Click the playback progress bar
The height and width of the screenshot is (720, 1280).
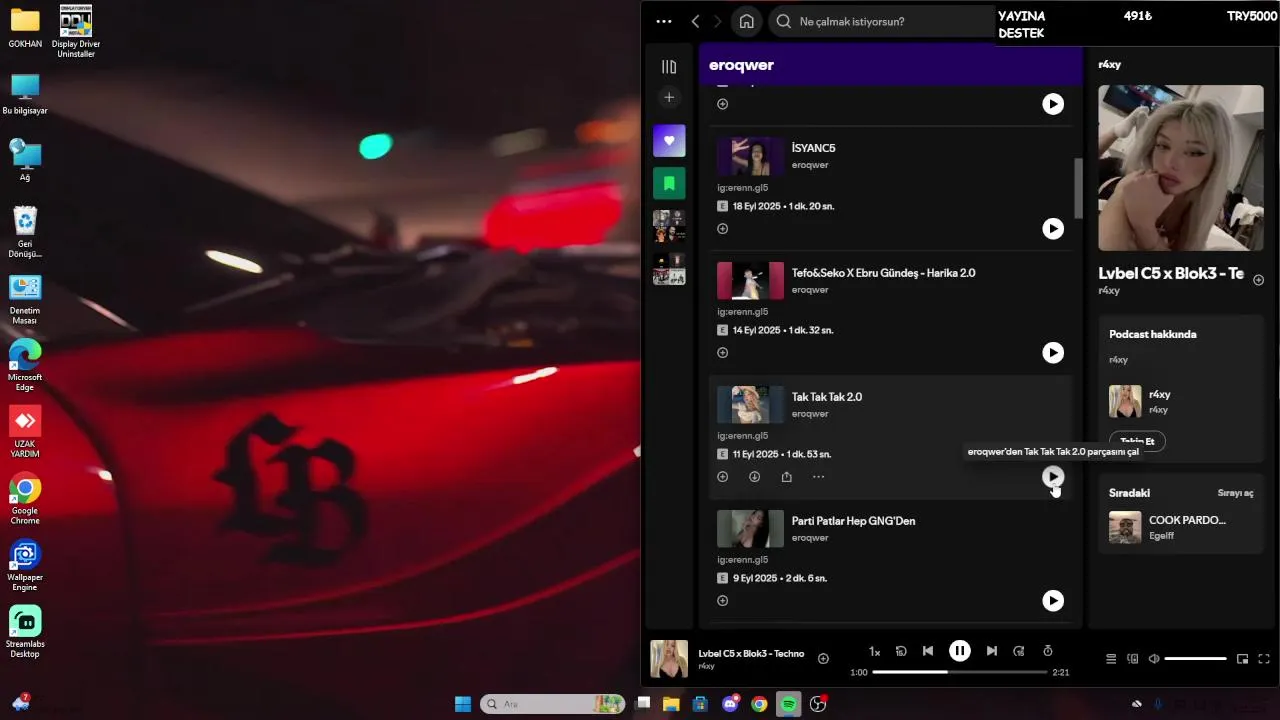point(960,672)
